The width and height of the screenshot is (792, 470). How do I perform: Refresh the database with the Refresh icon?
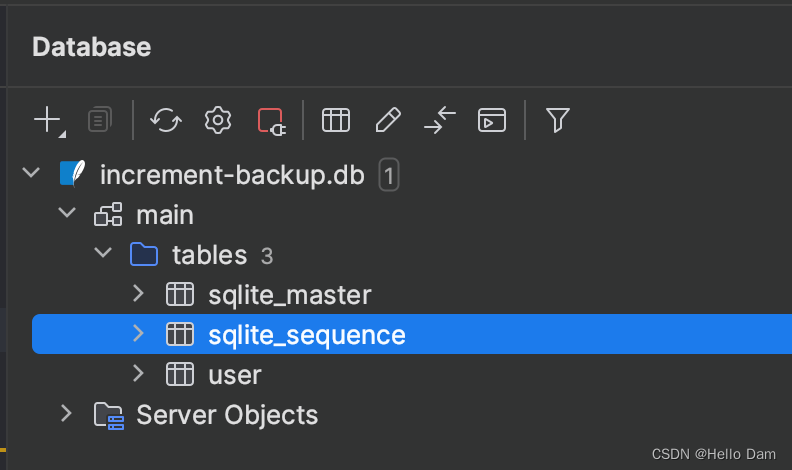click(x=166, y=120)
